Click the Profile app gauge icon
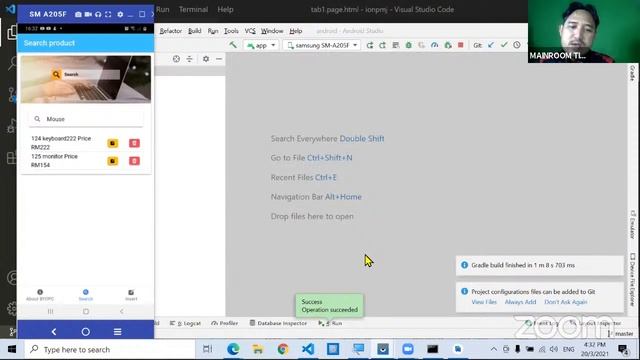 point(434,45)
